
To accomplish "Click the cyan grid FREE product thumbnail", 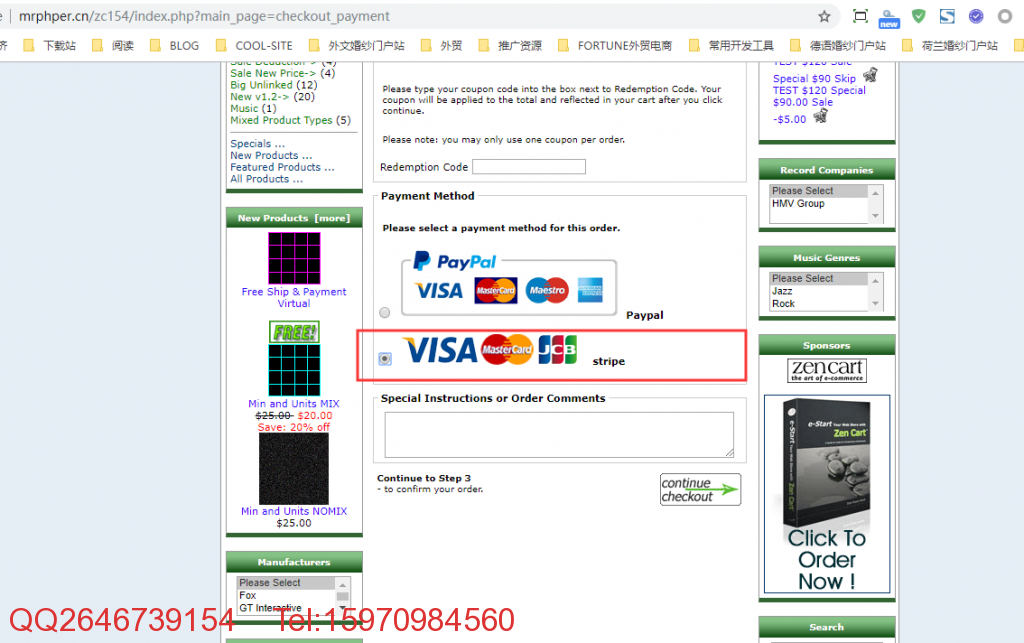I will (x=294, y=358).
